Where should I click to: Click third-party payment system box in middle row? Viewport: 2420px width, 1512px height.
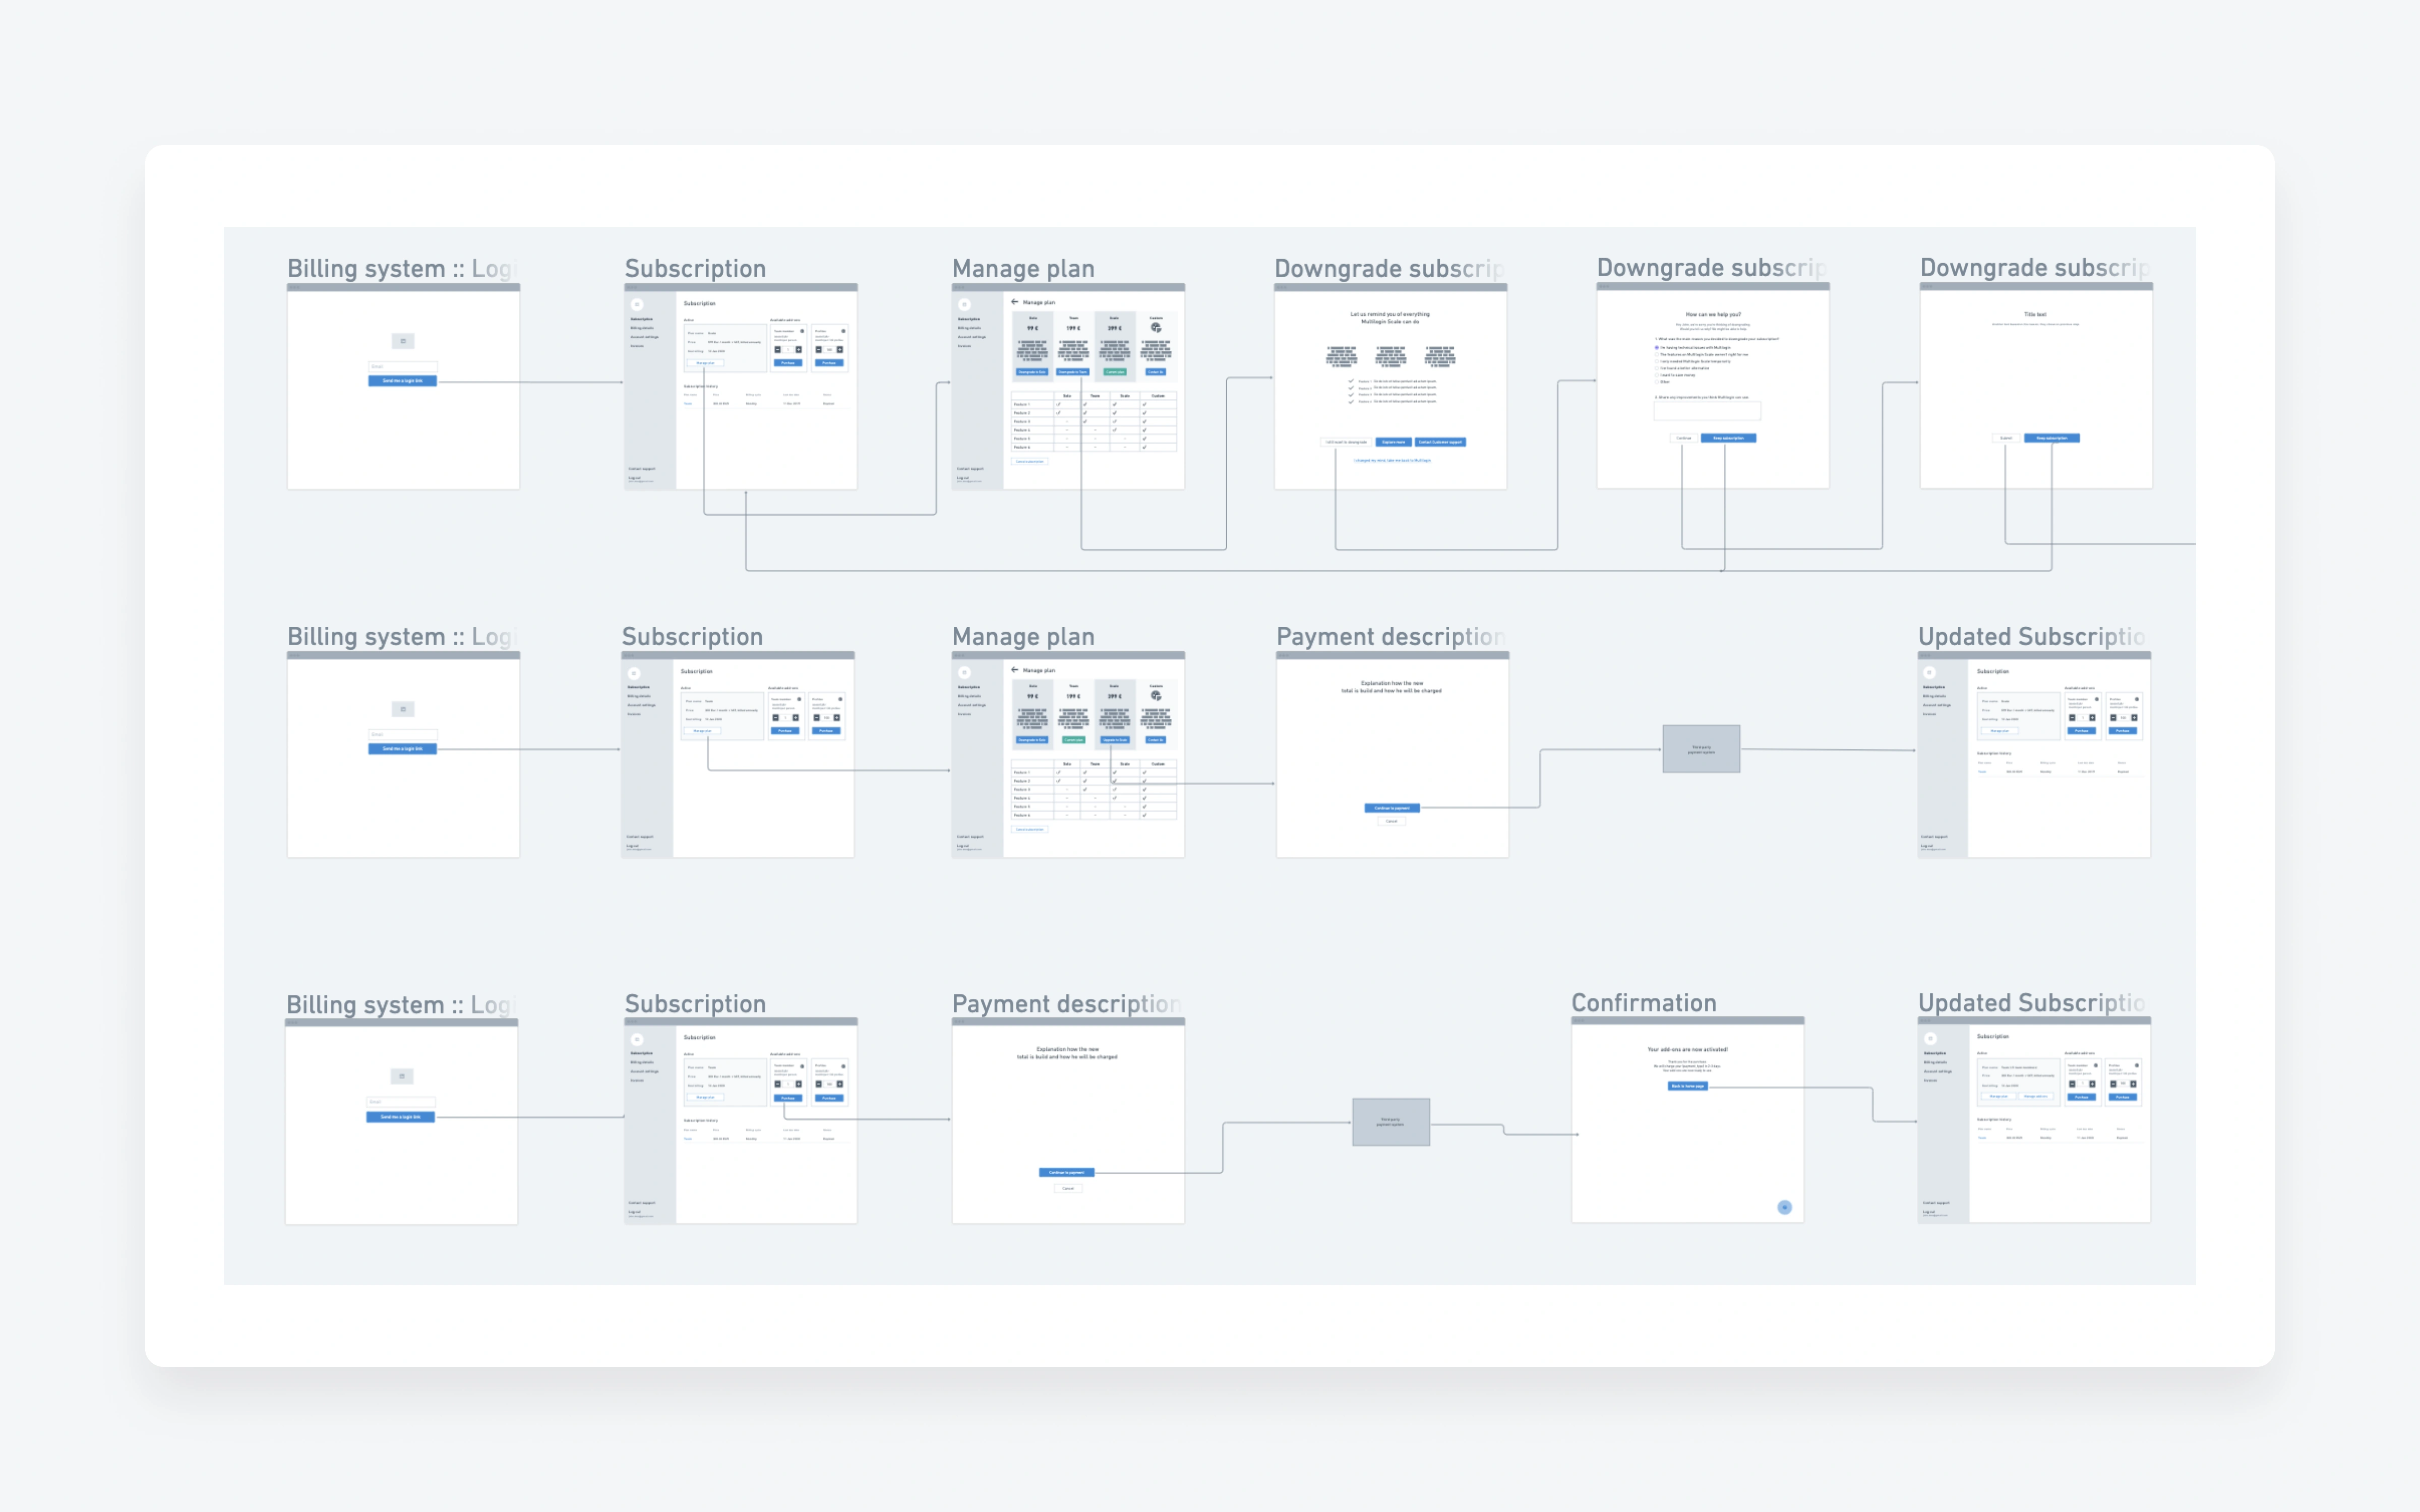coord(1701,749)
